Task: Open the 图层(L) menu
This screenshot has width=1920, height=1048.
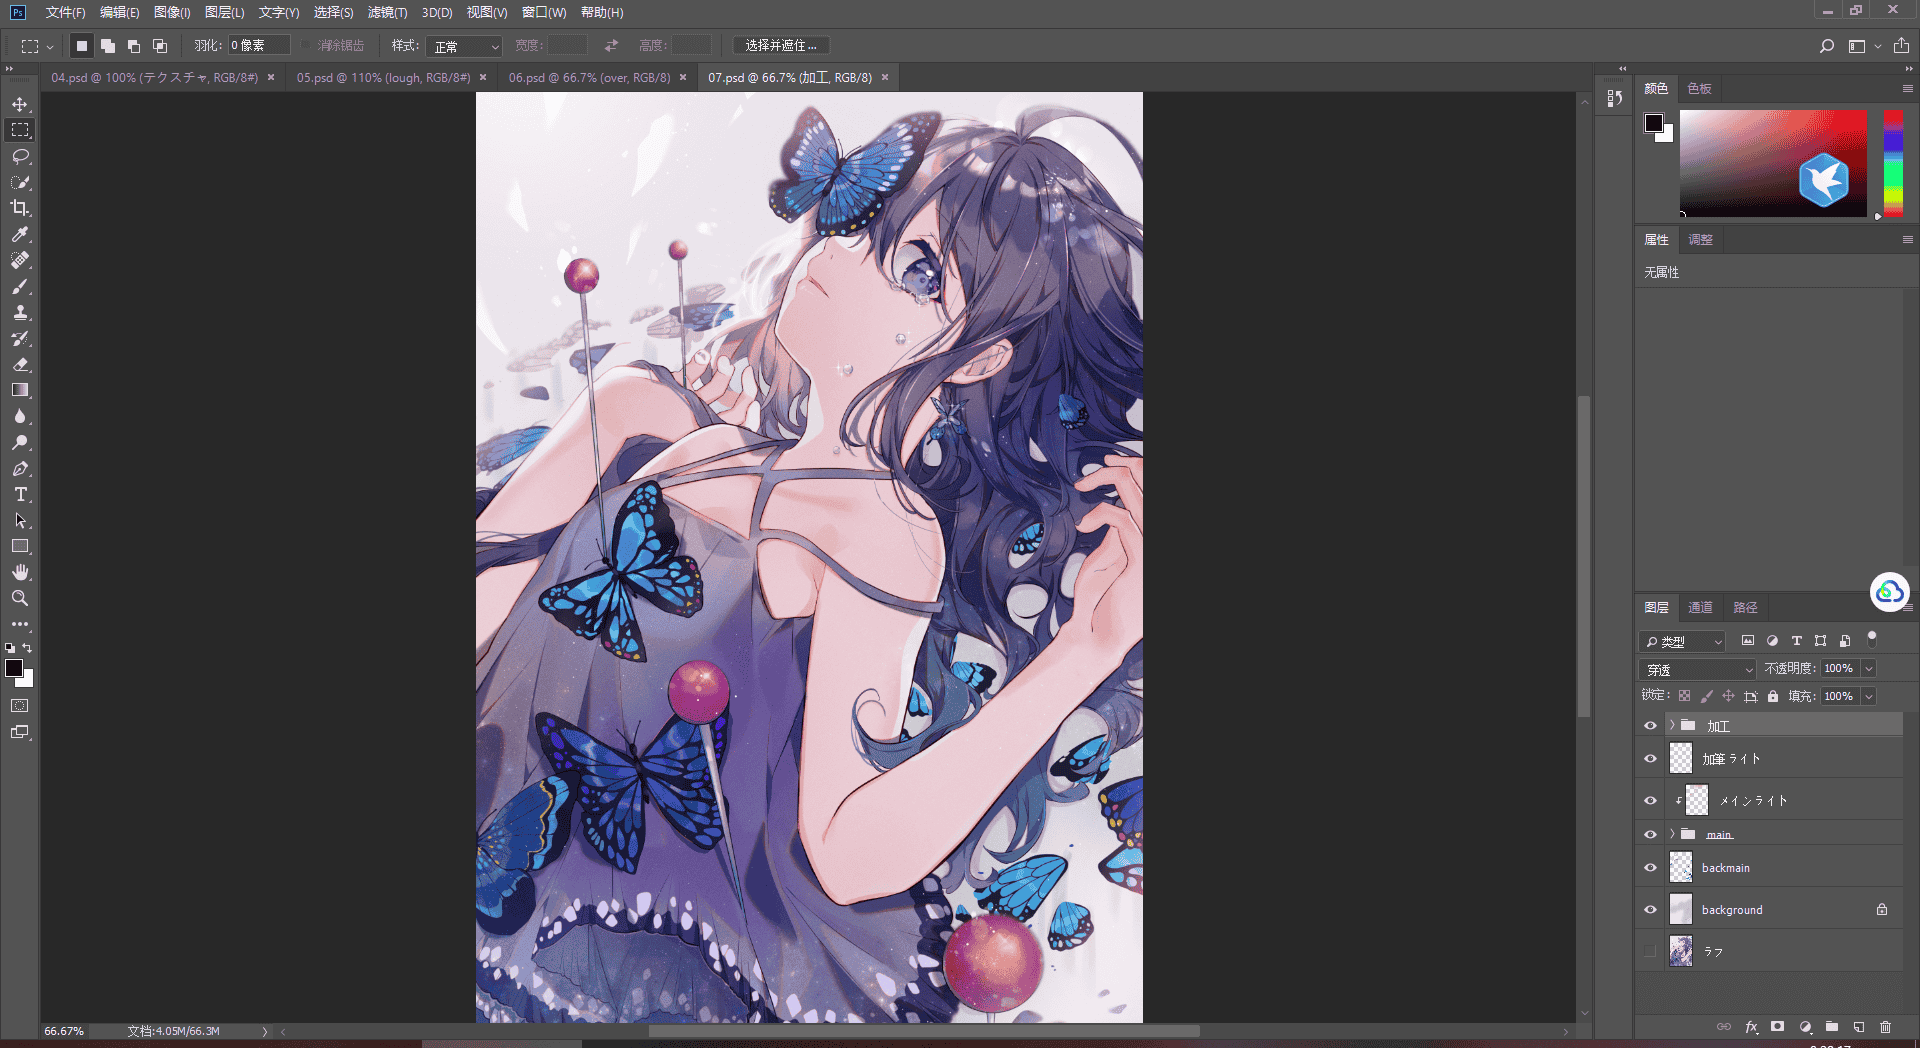Action: (x=224, y=12)
